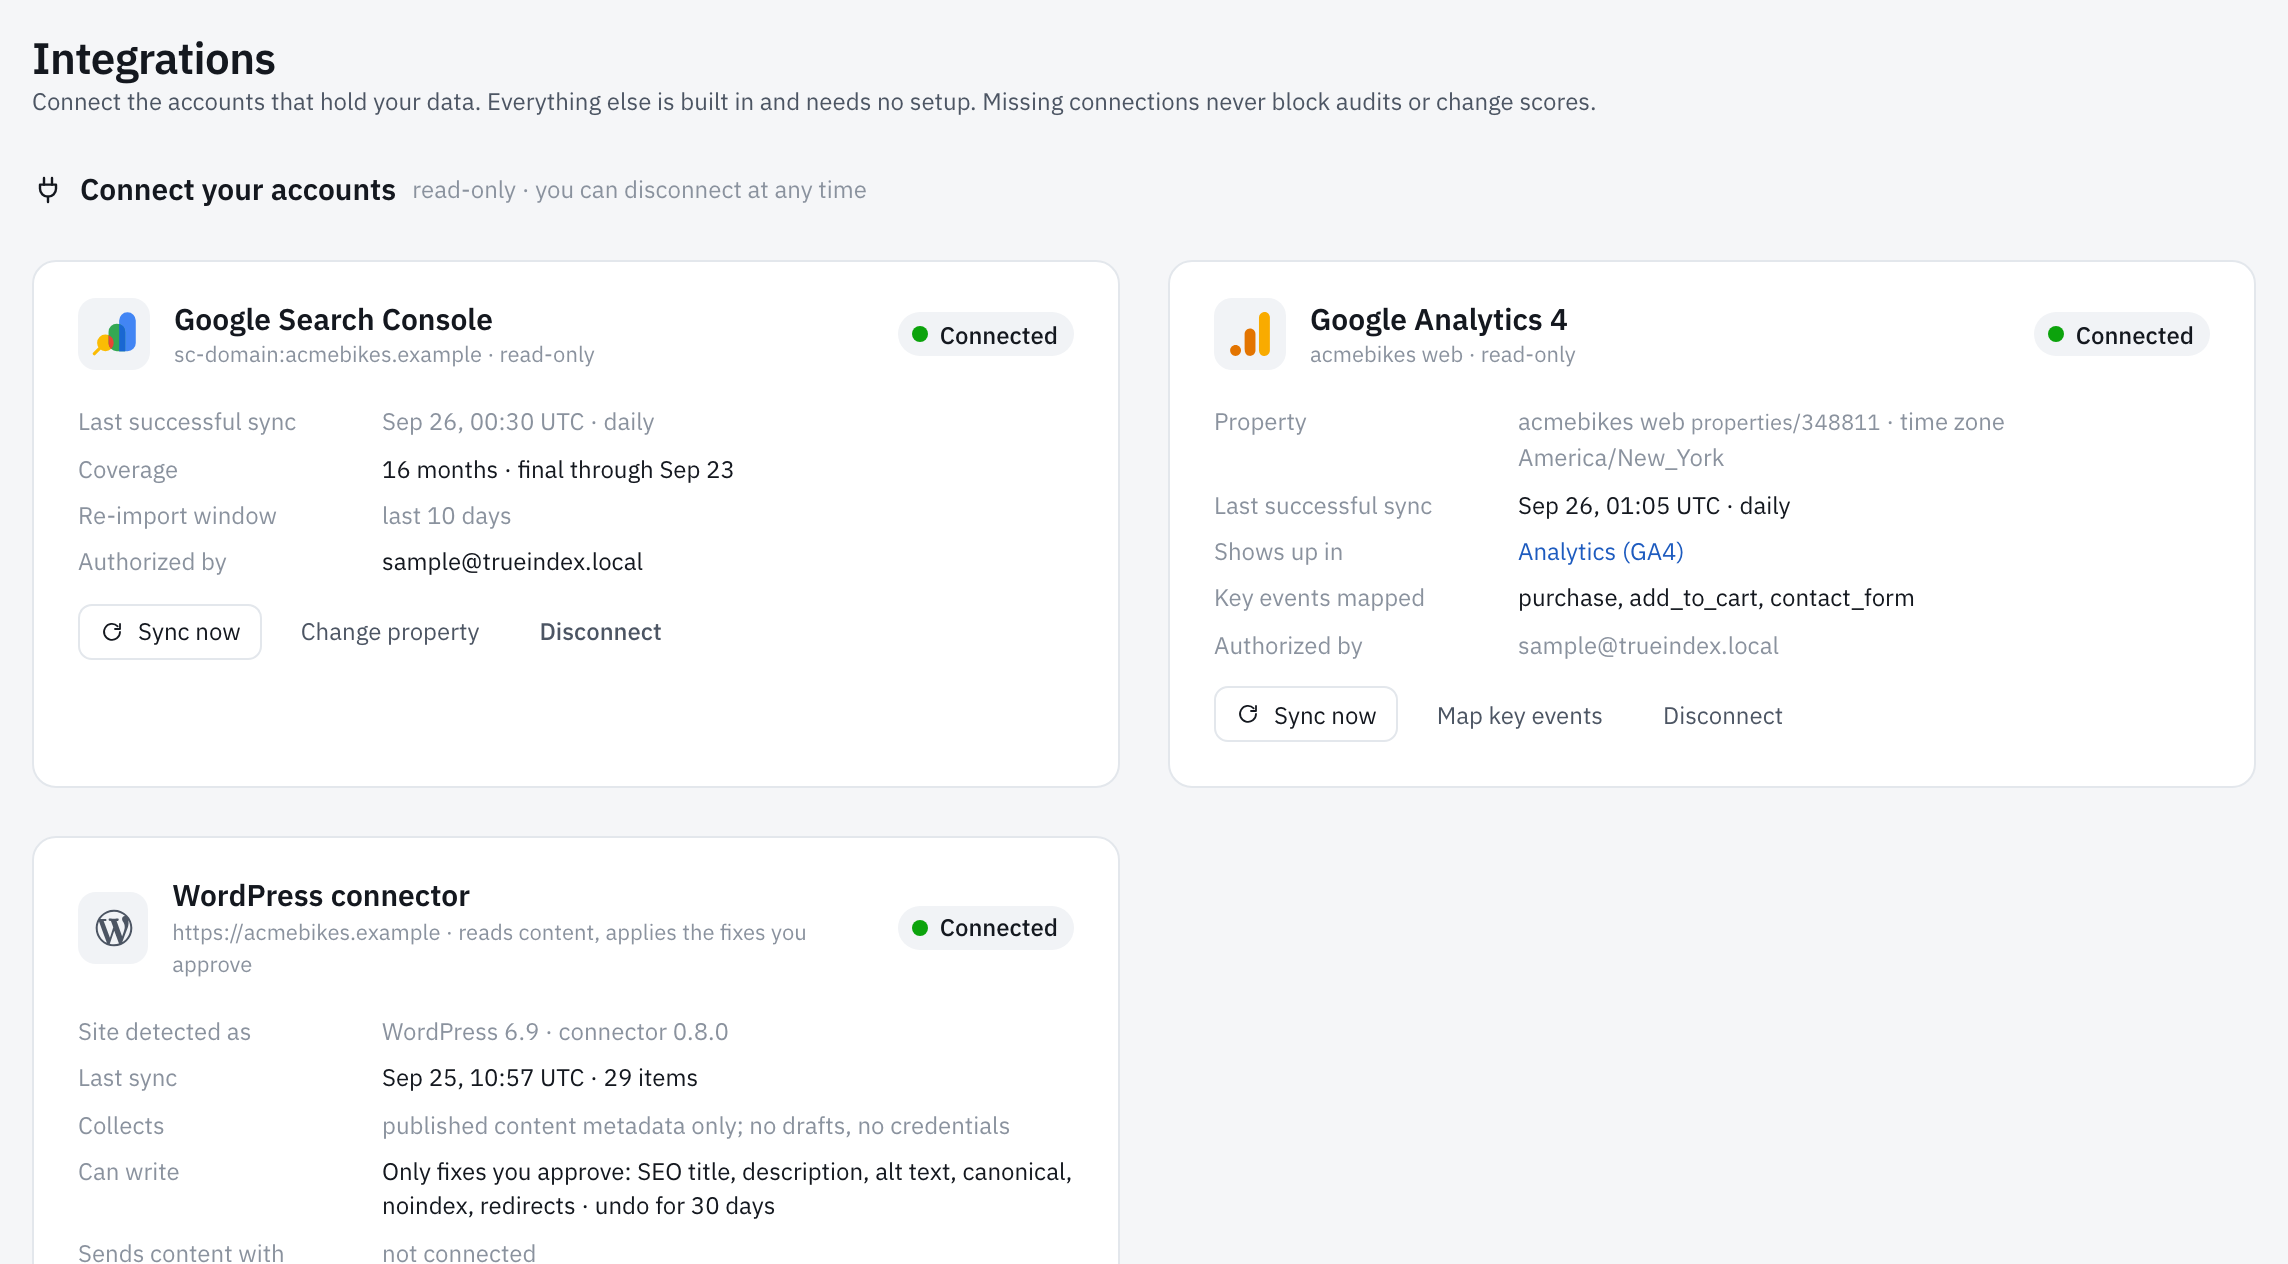Click Connected status badge on WordPress connector card

(986, 928)
